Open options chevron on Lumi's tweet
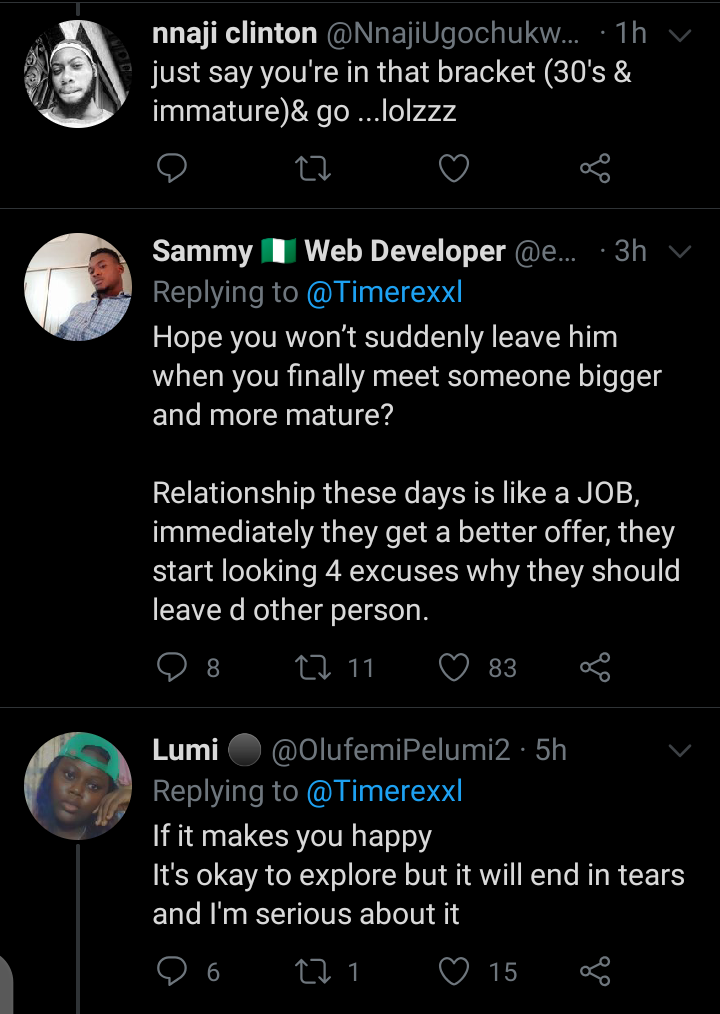The height and width of the screenshot is (1014, 720). pyautogui.click(x=680, y=750)
